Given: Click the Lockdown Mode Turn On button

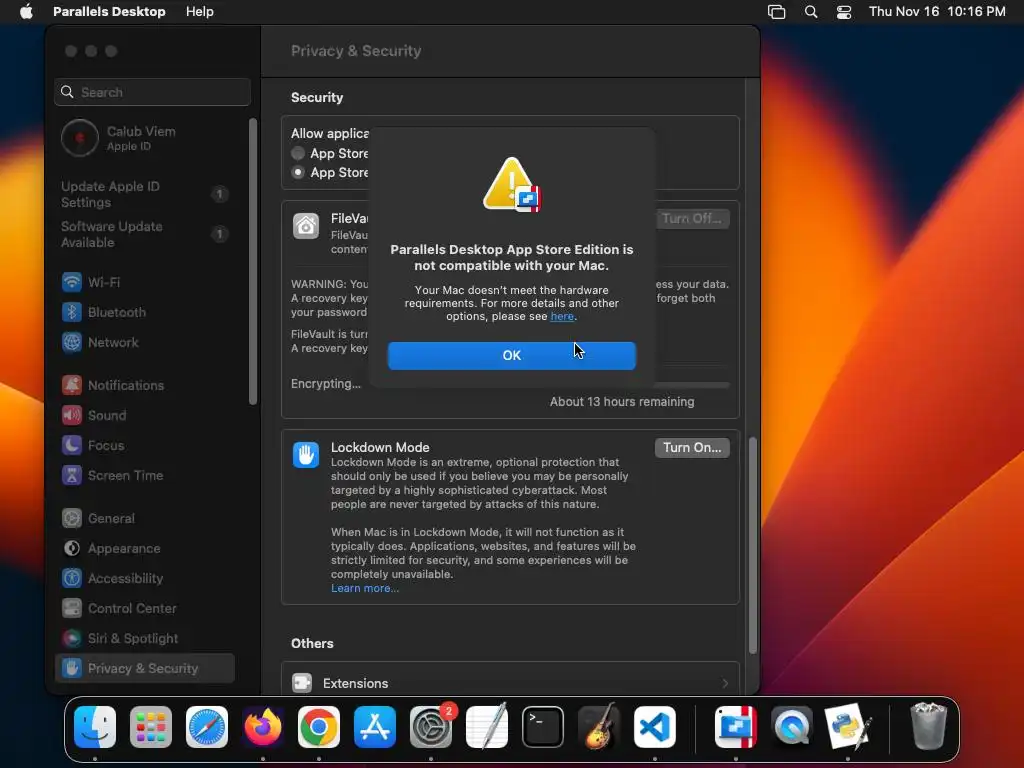Looking at the screenshot, I should coord(692,447).
